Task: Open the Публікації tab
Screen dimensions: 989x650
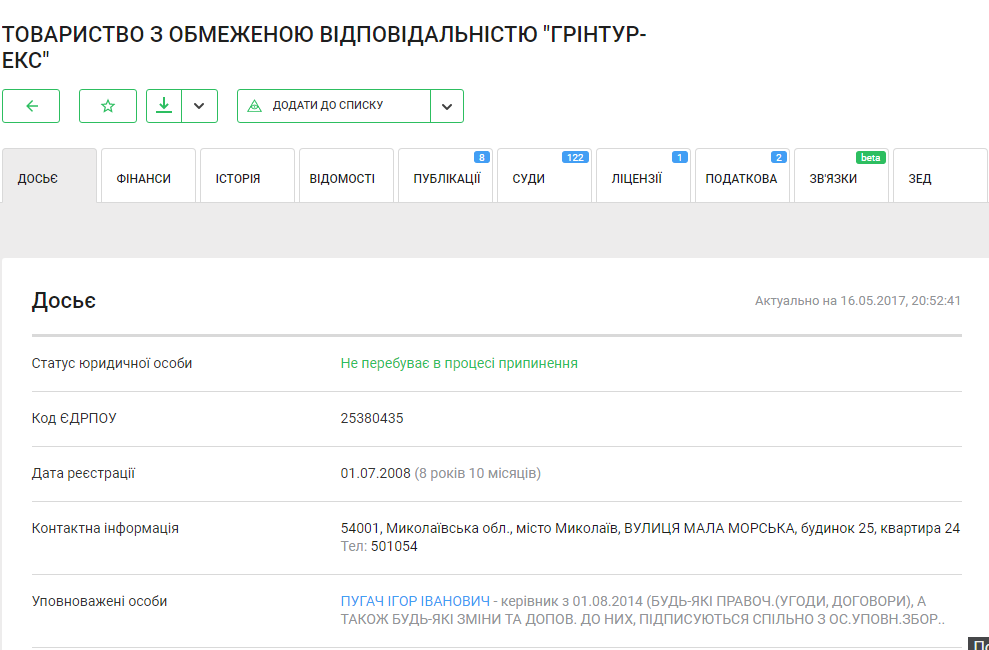Action: (x=446, y=178)
